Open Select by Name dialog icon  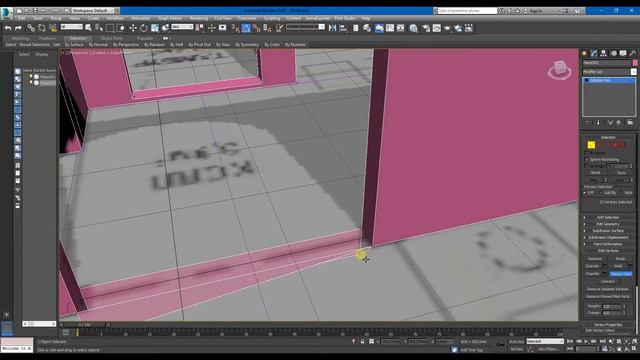[99, 28]
